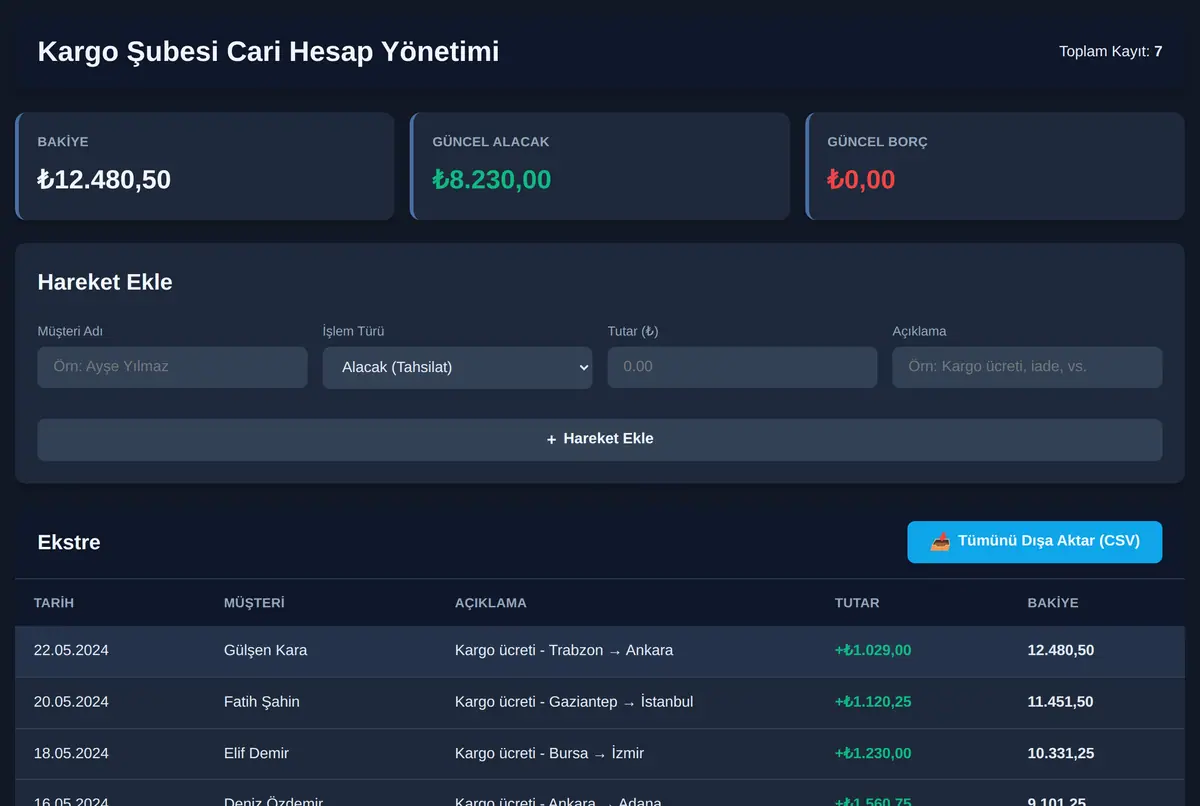Image resolution: width=1200 pixels, height=806 pixels.
Task: Click the AÇIKLAMA column header
Action: tap(491, 603)
